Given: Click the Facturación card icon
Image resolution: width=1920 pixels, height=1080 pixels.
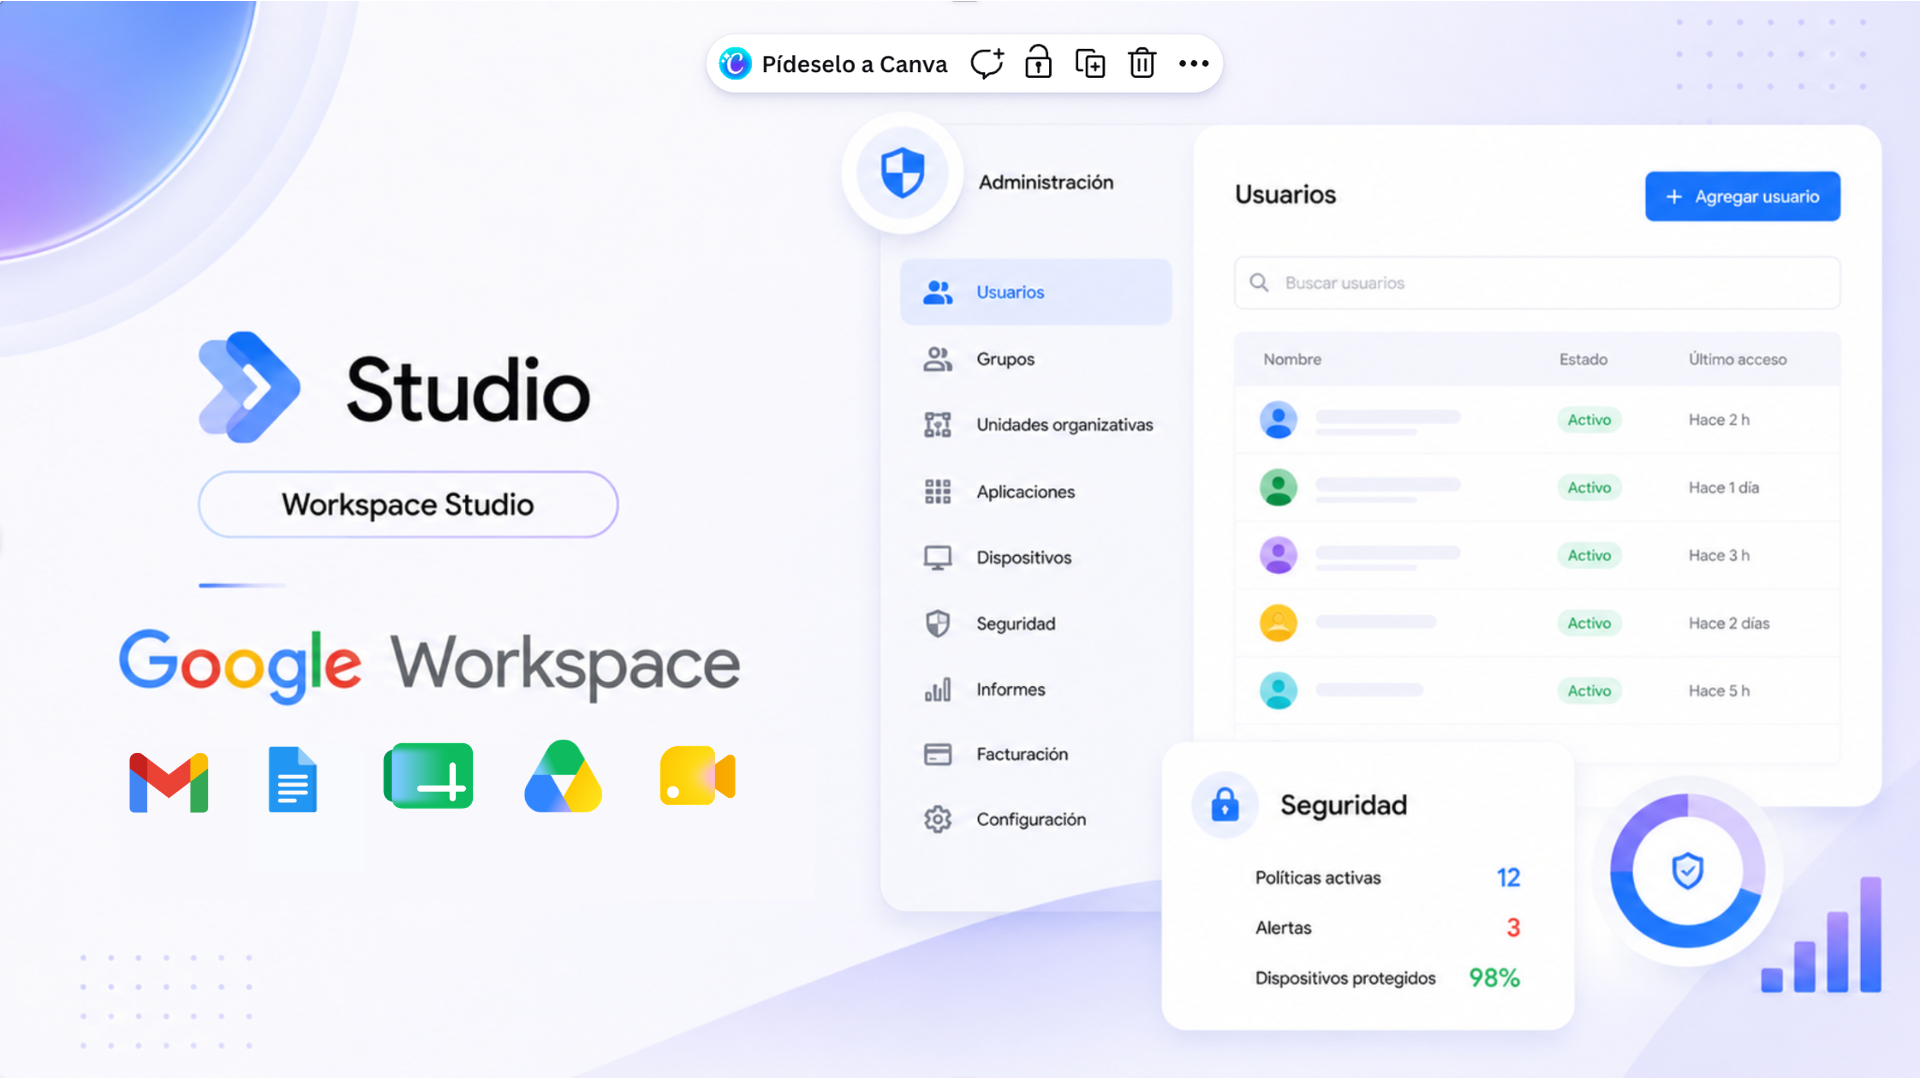Looking at the screenshot, I should [x=938, y=754].
